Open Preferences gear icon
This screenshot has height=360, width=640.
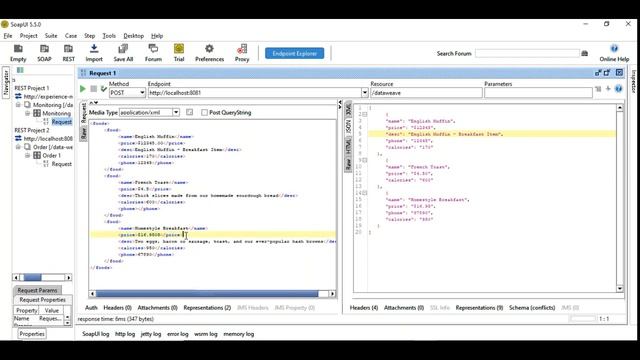tap(209, 53)
